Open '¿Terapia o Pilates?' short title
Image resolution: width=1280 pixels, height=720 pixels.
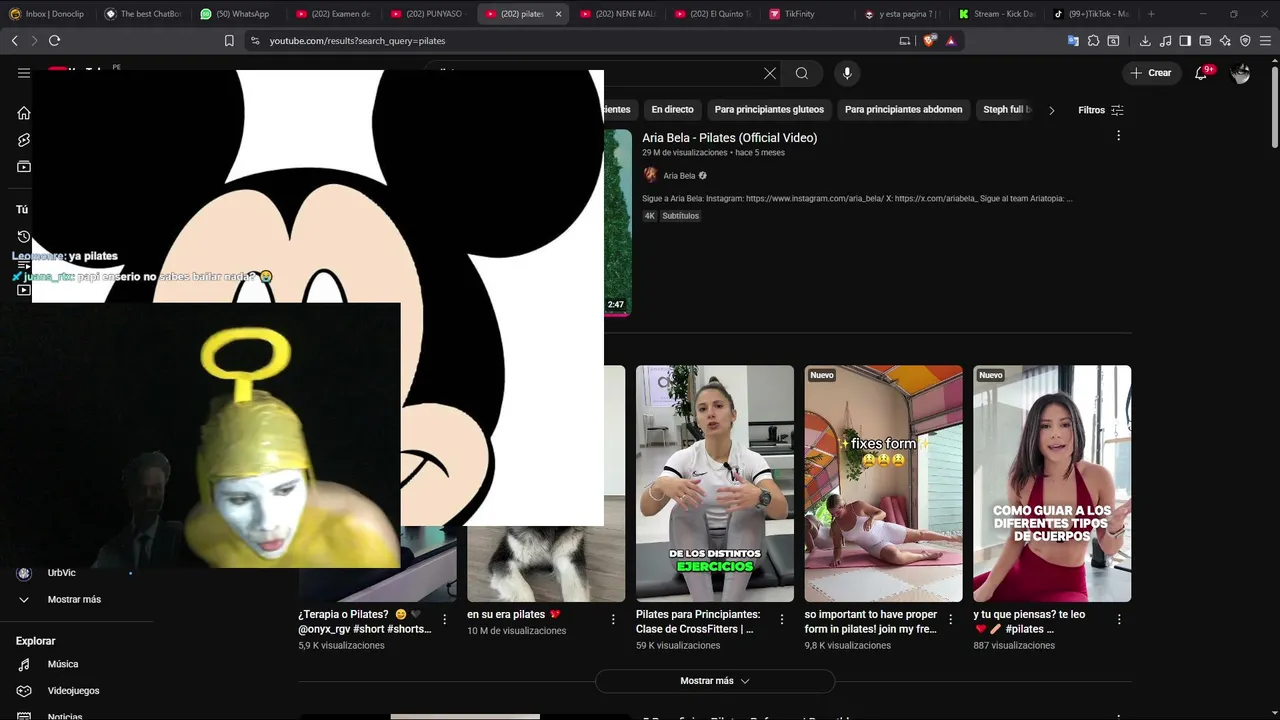tap(364, 622)
